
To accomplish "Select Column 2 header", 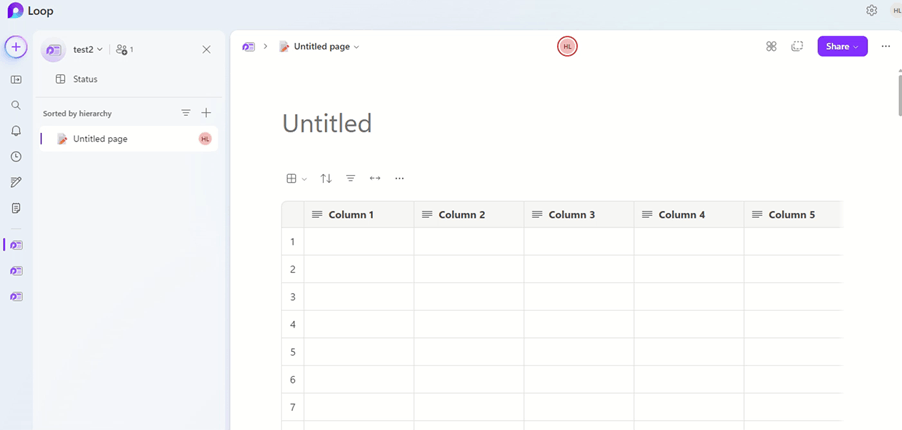I will point(469,215).
